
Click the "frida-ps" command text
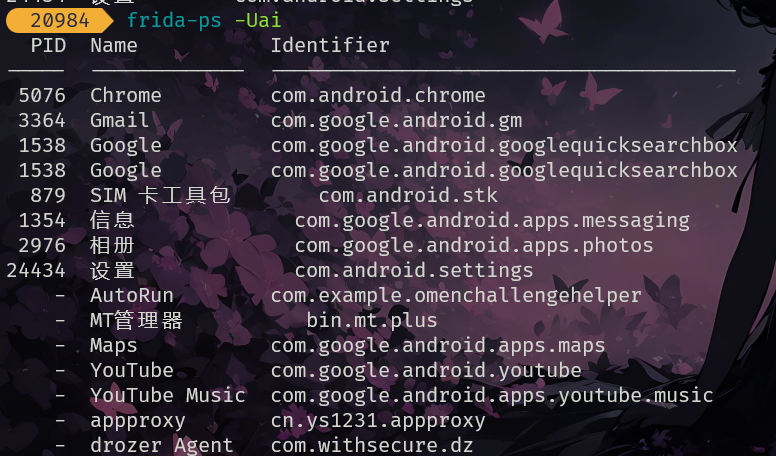point(174,21)
